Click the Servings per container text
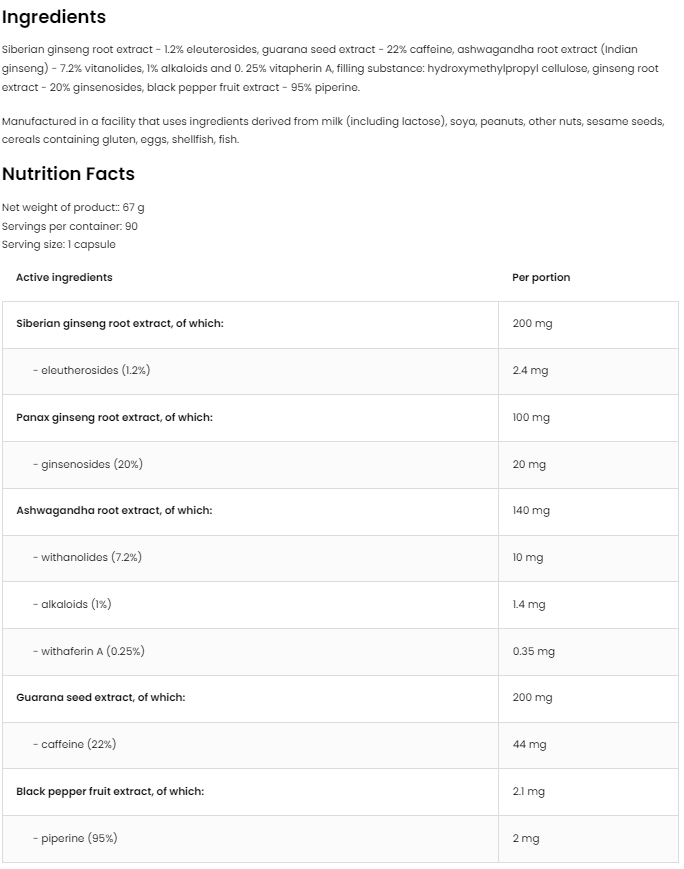 [70, 226]
